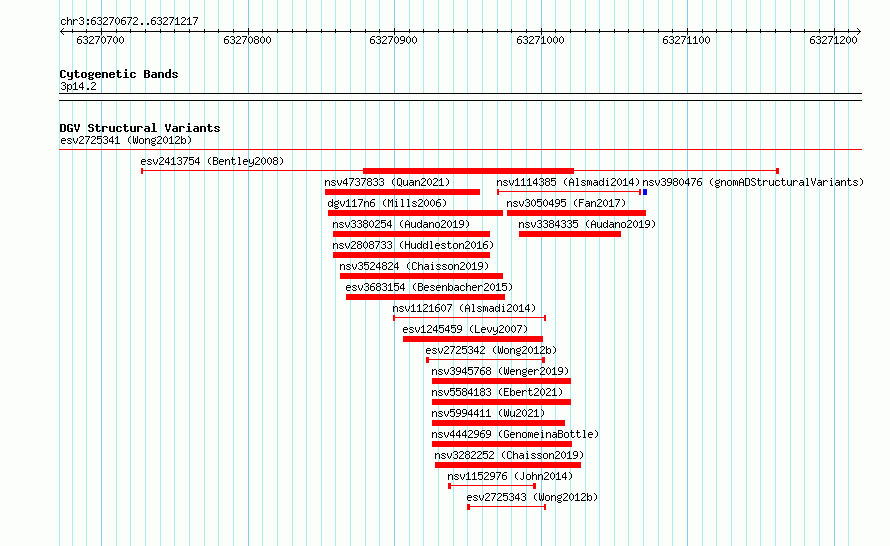This screenshot has height=546, width=890.
Task: Open variant nsv3945768 (Wenger2019) label
Action: coord(500,371)
